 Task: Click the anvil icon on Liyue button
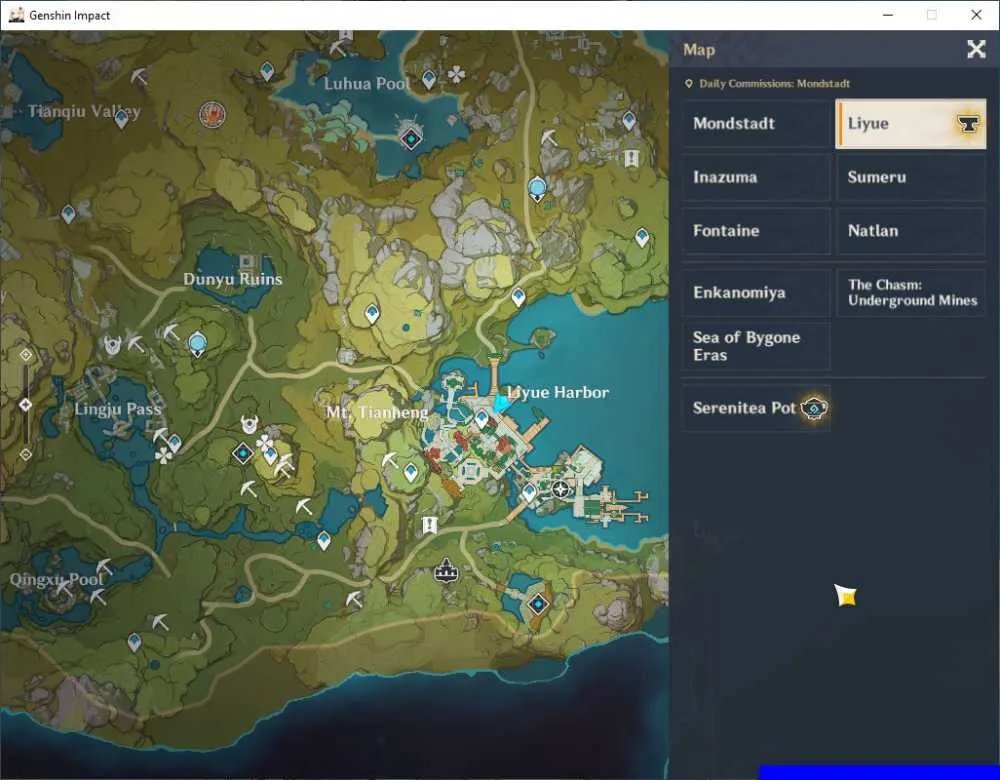pyautogui.click(x=967, y=124)
